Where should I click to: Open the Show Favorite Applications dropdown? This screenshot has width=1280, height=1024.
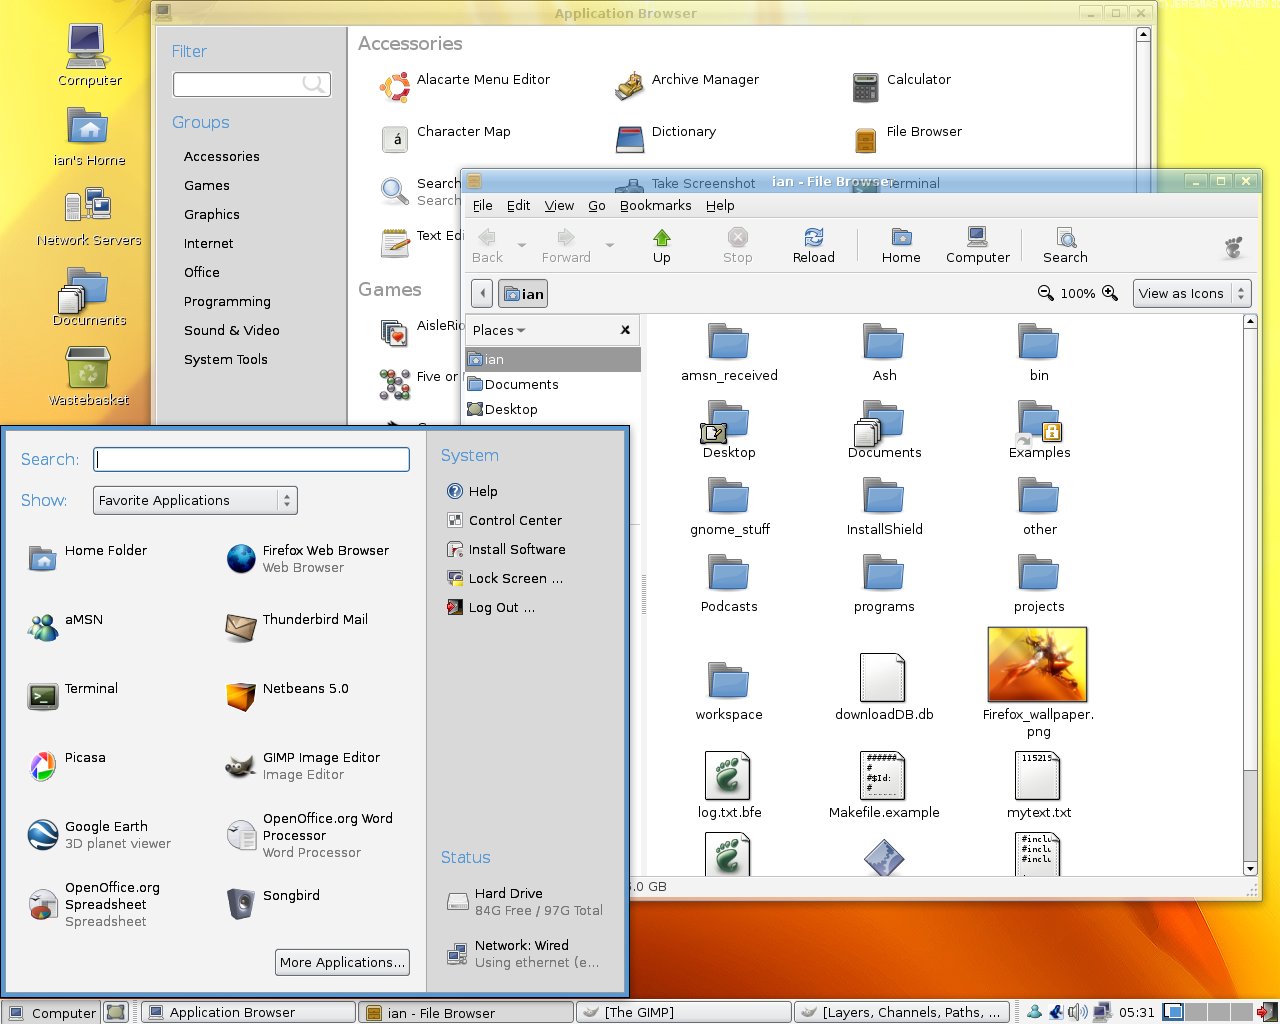click(195, 500)
